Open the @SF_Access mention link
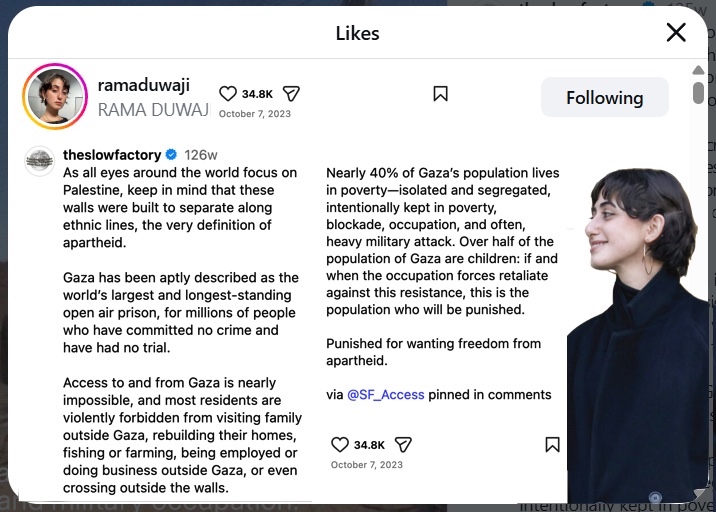716x512 pixels. [x=385, y=395]
